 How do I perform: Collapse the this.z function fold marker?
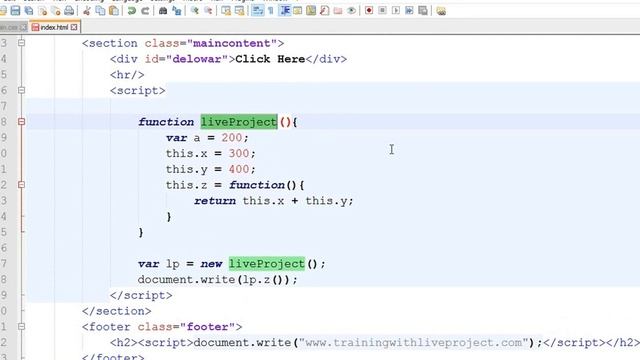point(22,185)
